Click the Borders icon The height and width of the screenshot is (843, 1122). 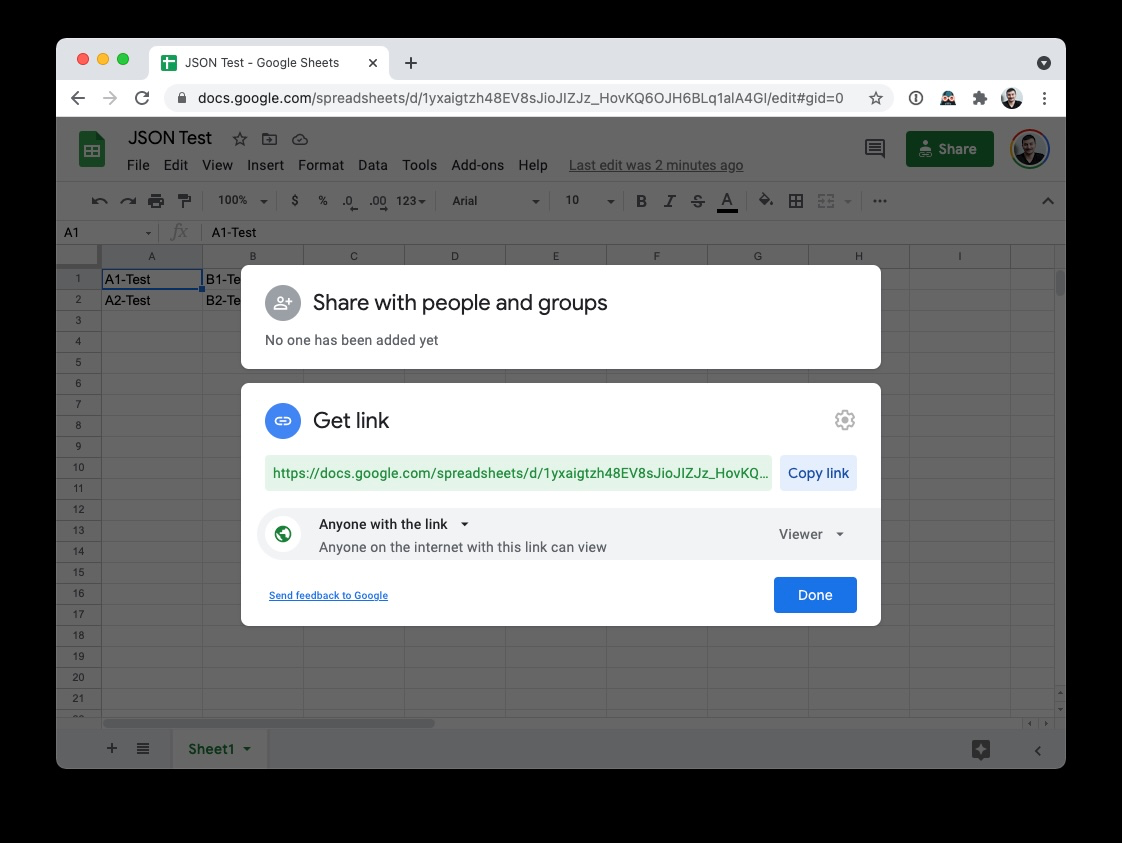click(796, 200)
